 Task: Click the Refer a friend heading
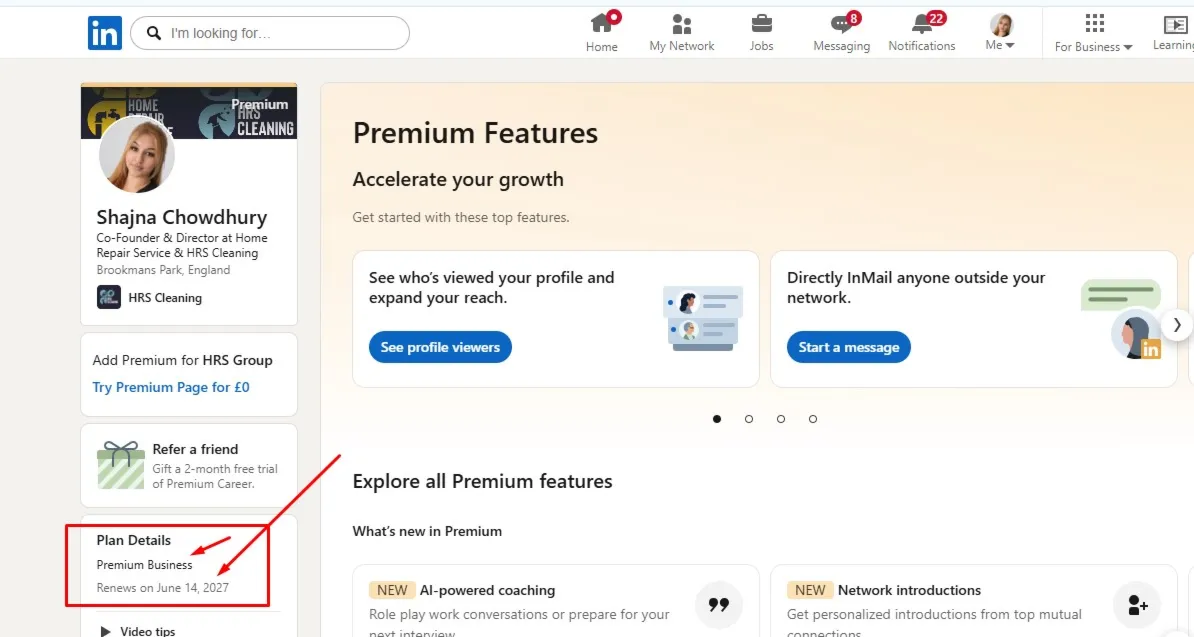[195, 449]
